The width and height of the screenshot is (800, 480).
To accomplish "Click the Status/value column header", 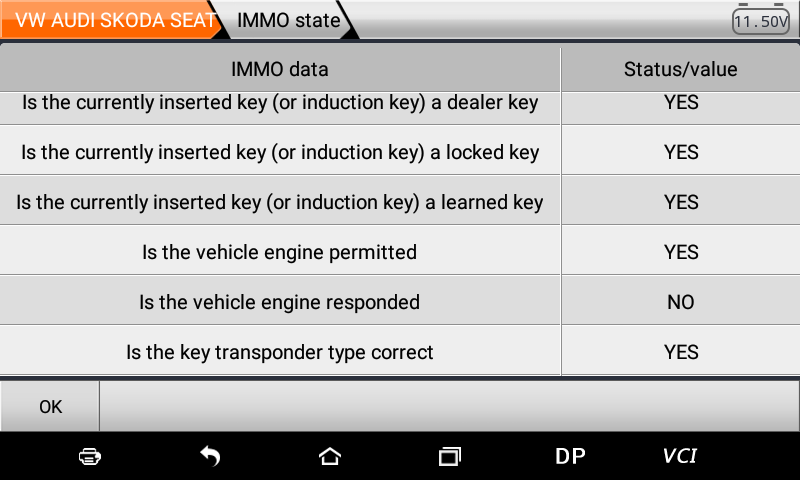I will pos(680,69).
